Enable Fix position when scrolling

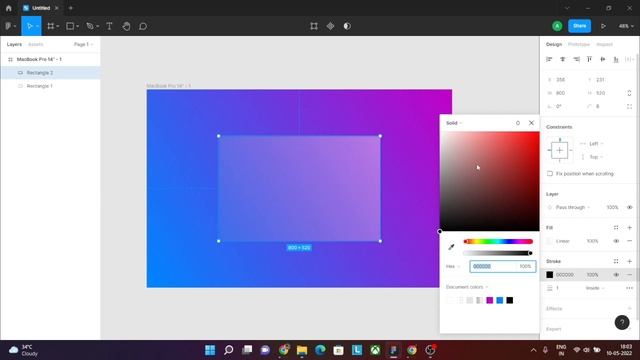pos(550,174)
